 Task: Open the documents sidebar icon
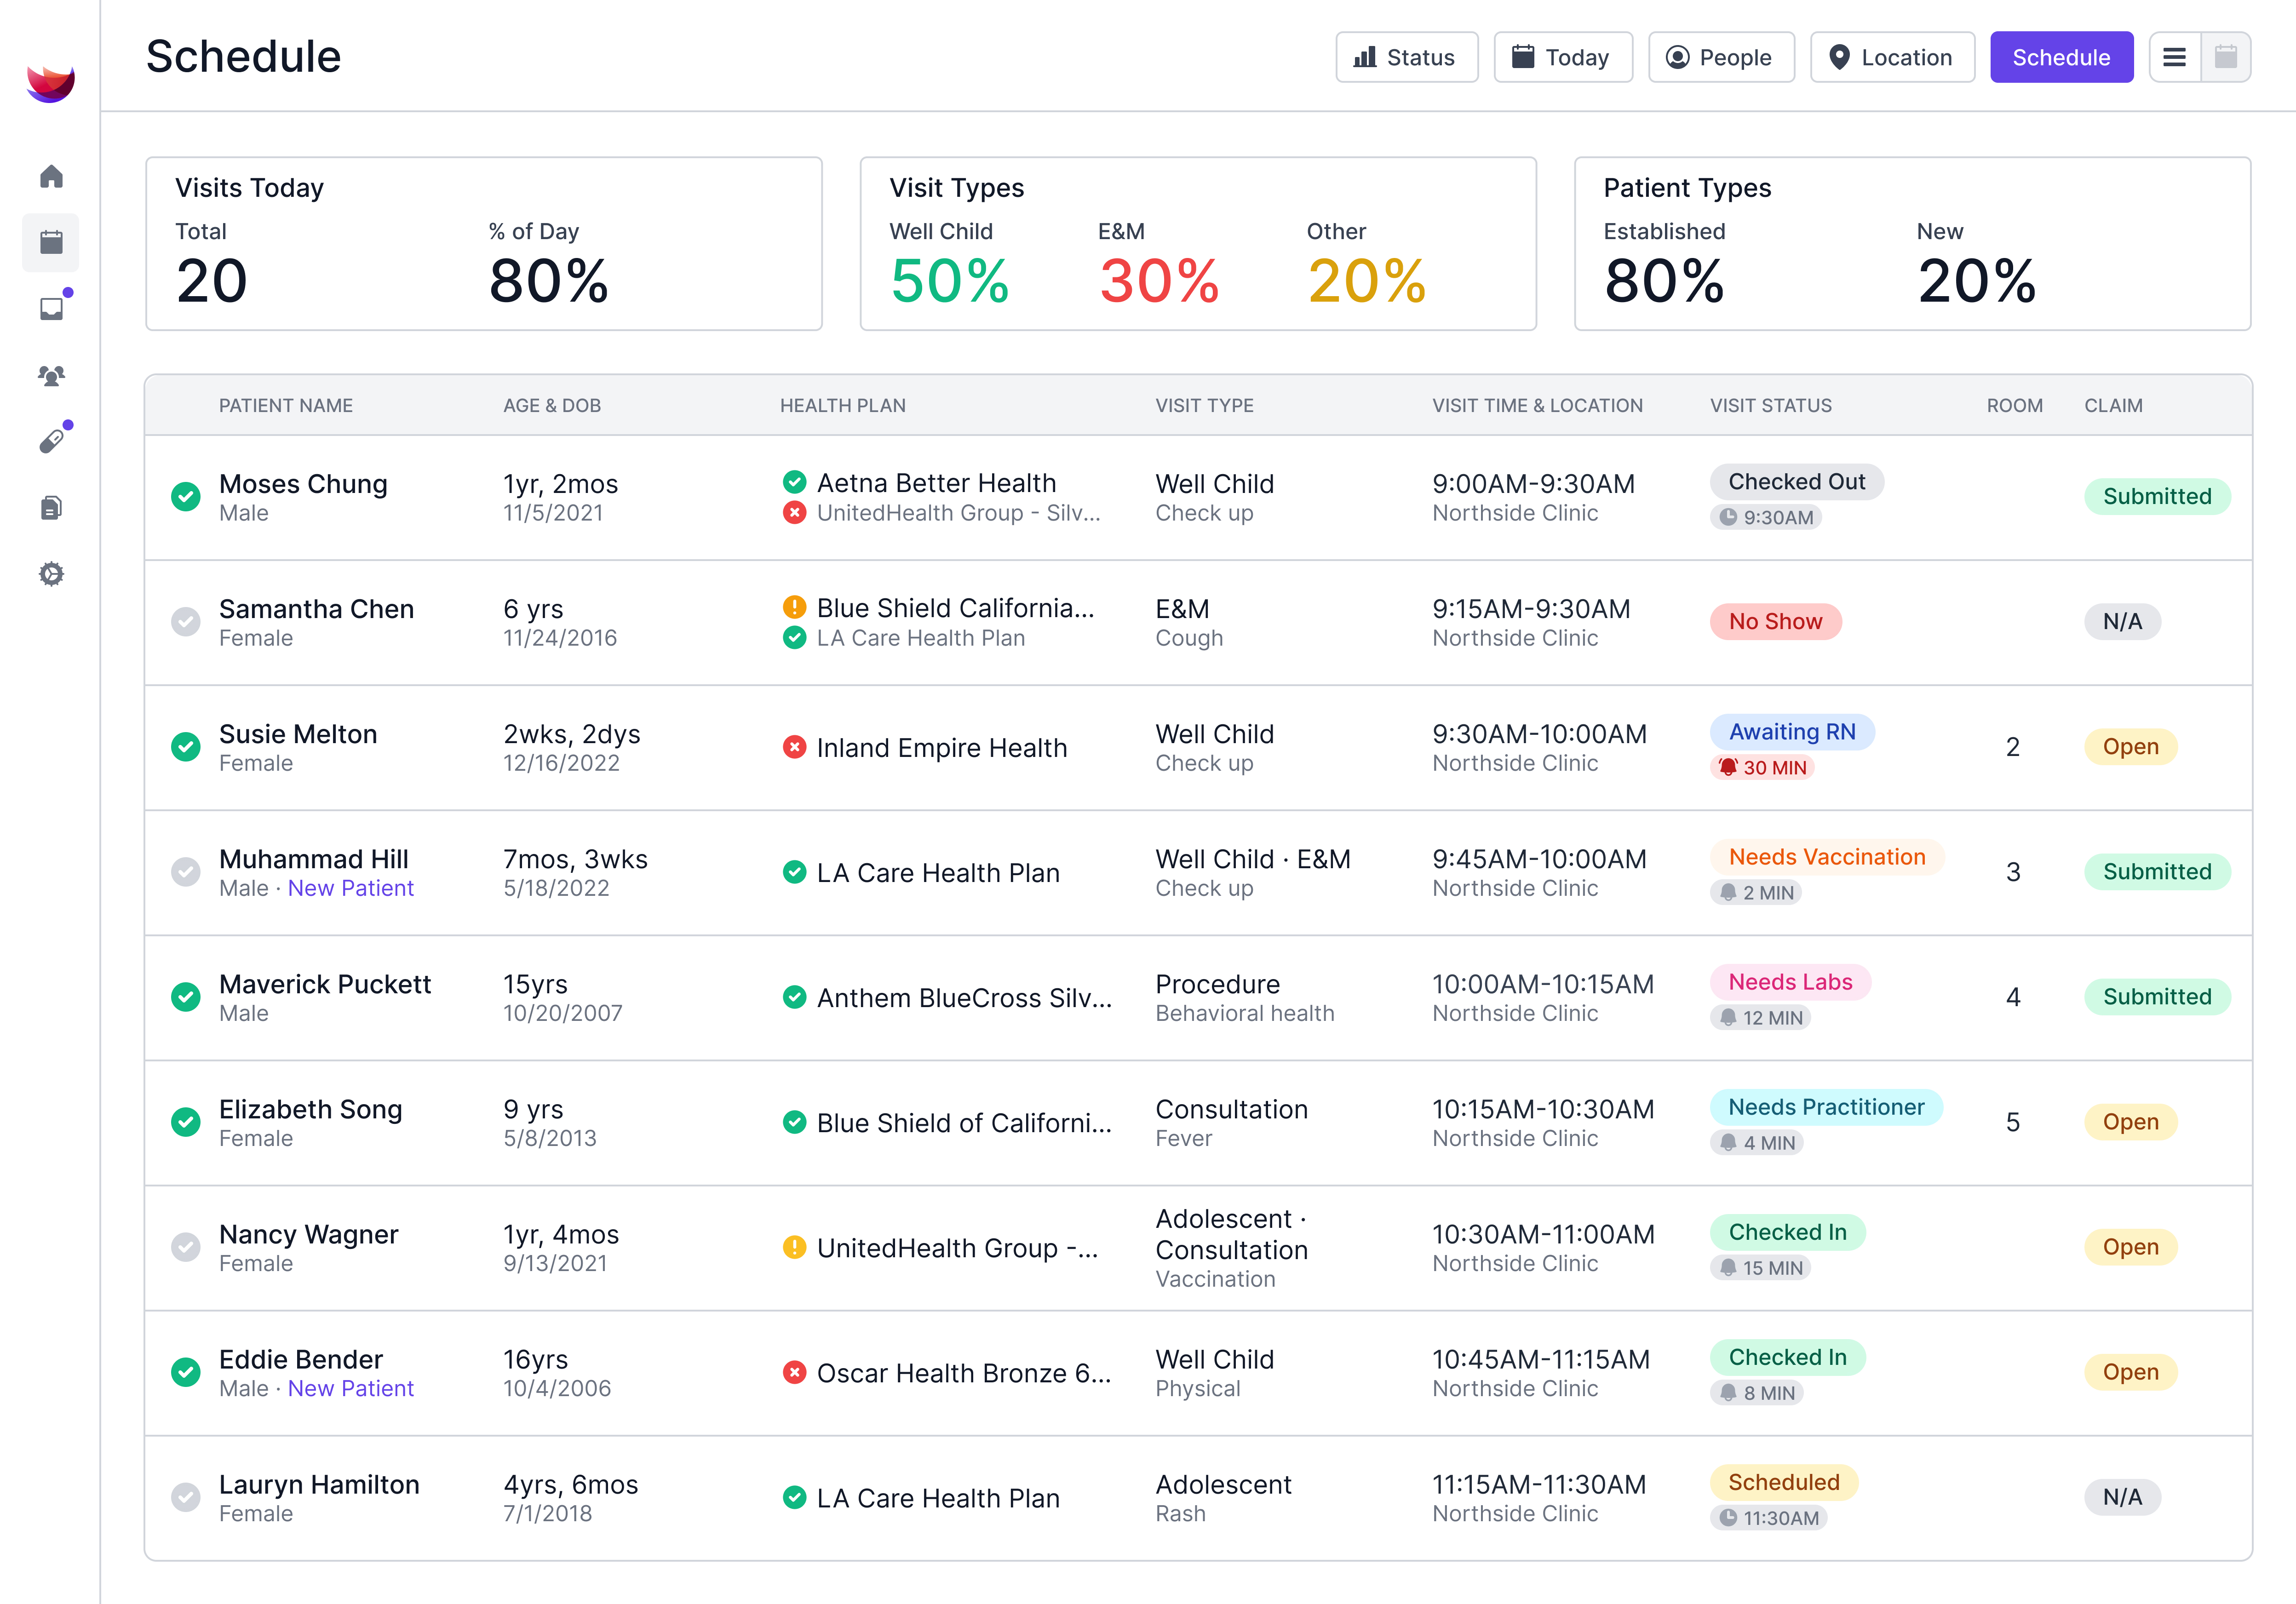(x=51, y=508)
